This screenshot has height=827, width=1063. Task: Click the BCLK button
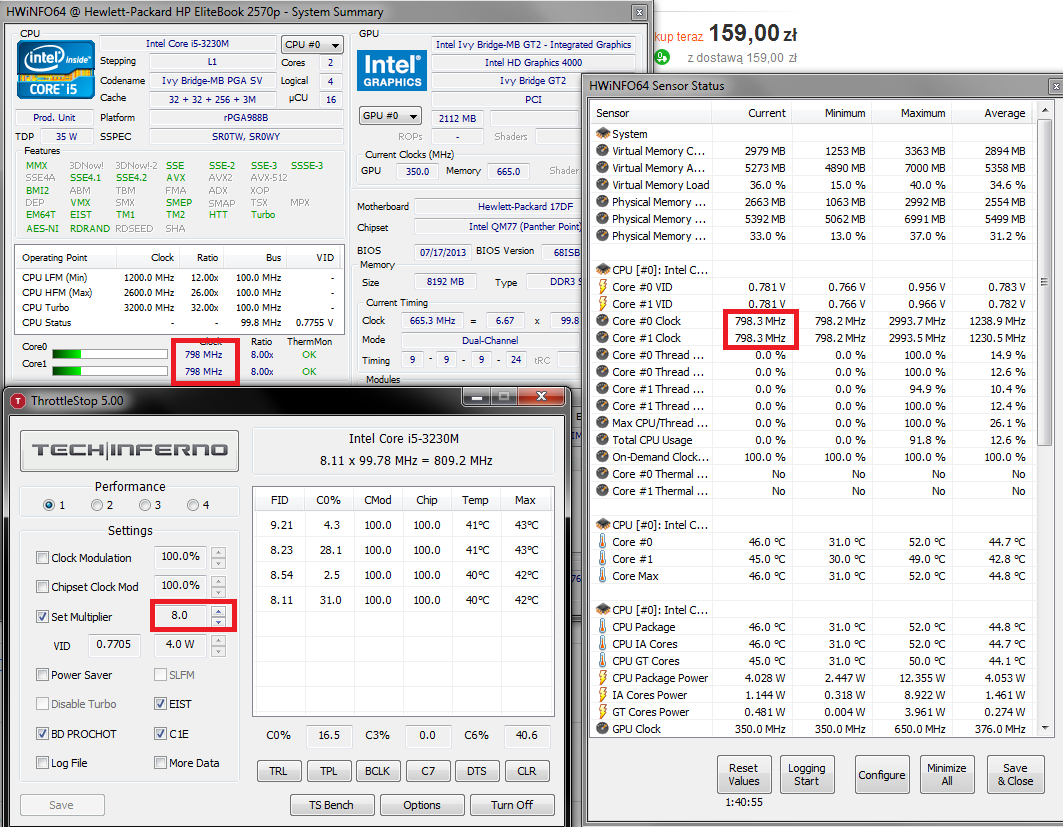click(x=378, y=771)
